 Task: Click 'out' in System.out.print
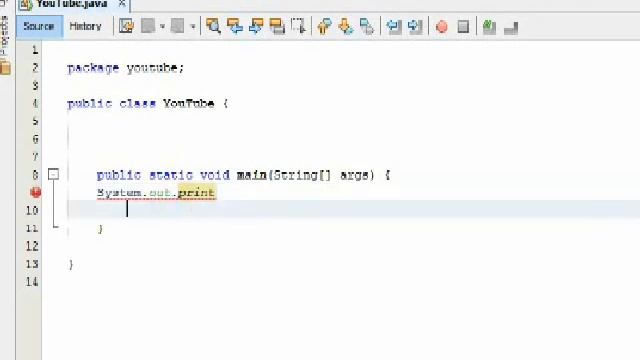(160, 193)
